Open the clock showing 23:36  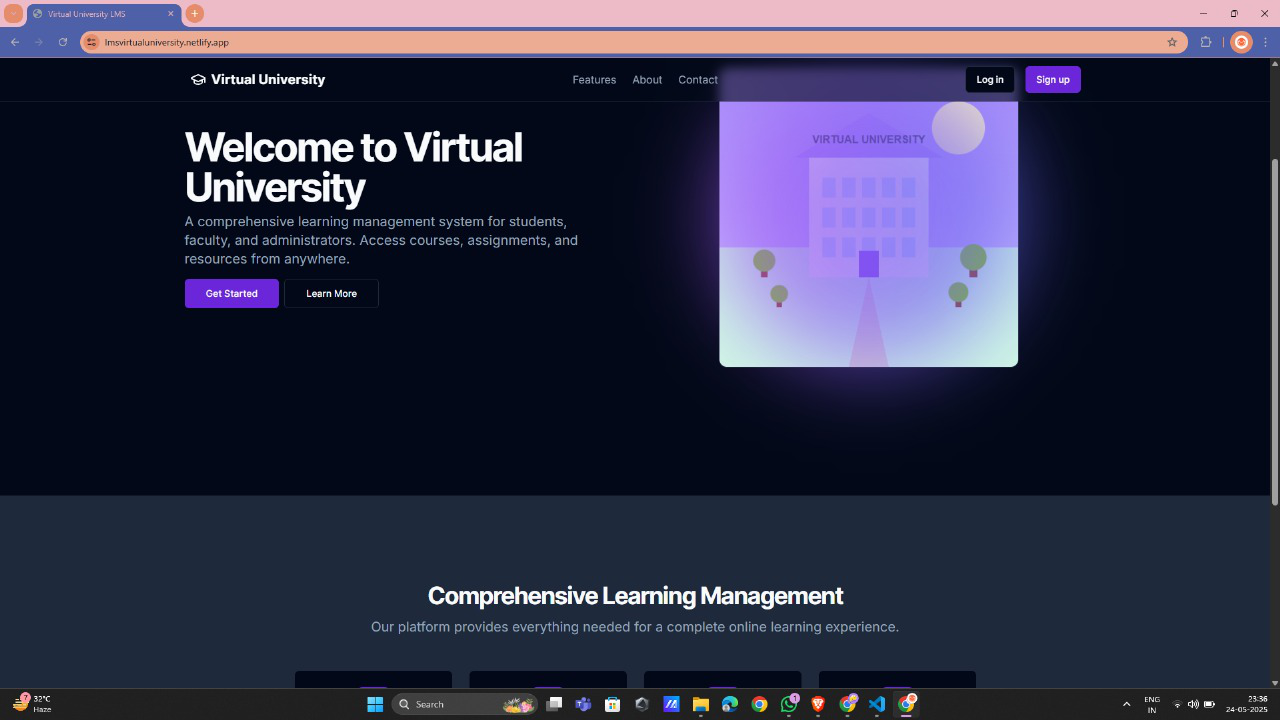click(x=1247, y=704)
